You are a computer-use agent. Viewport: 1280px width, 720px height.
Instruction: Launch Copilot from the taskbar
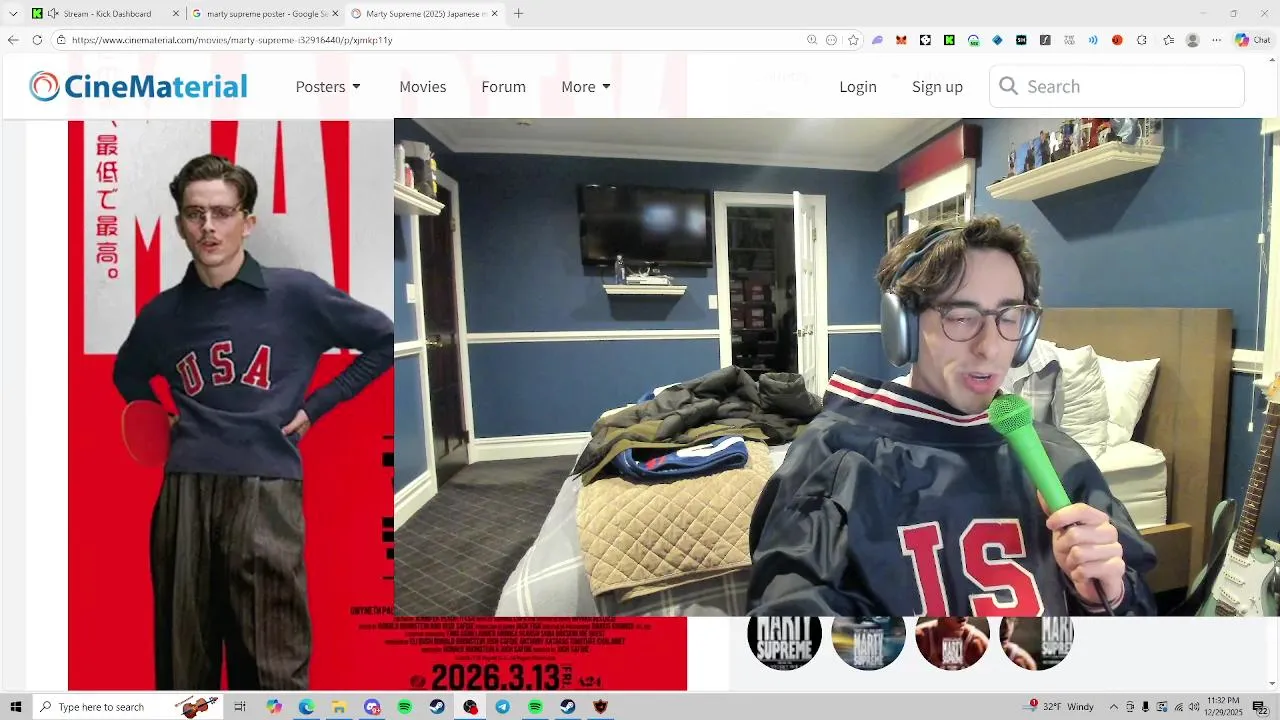[274, 707]
